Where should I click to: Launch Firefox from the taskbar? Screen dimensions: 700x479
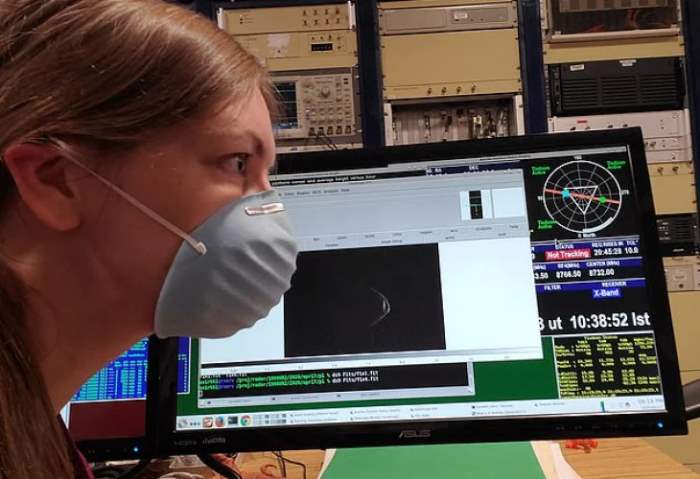point(219,422)
